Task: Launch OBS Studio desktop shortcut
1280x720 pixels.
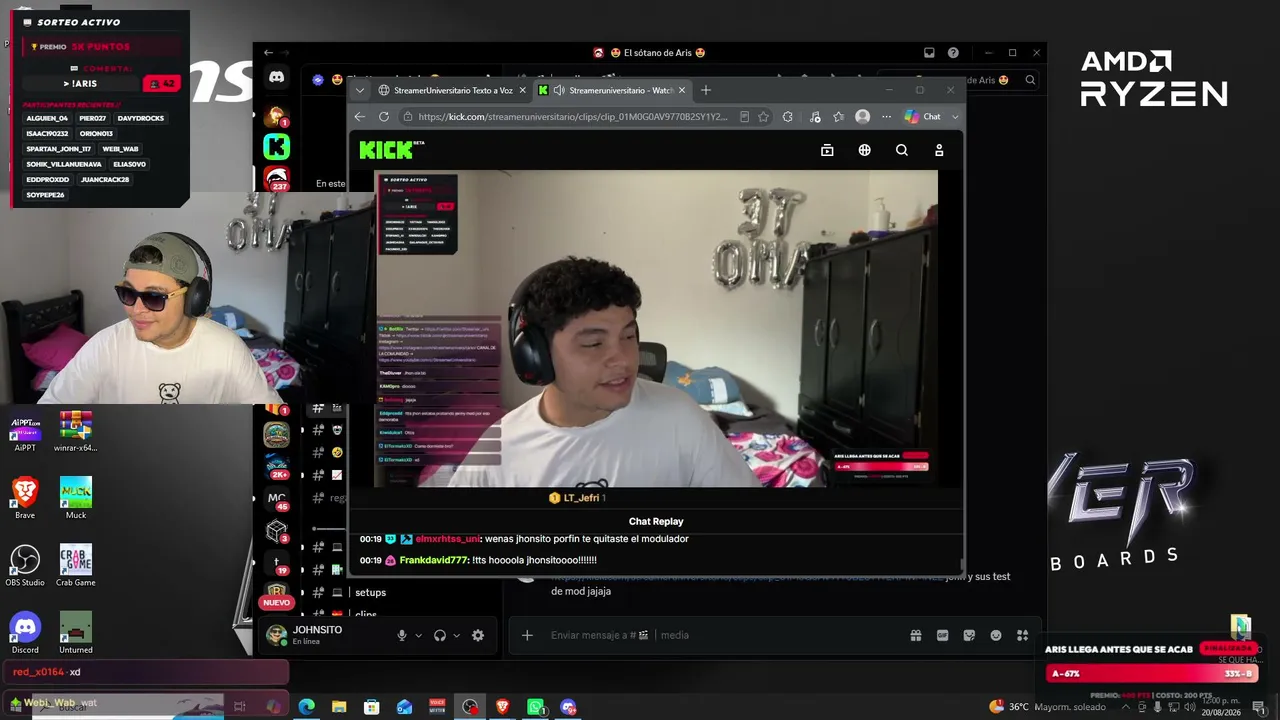Action: tap(25, 565)
